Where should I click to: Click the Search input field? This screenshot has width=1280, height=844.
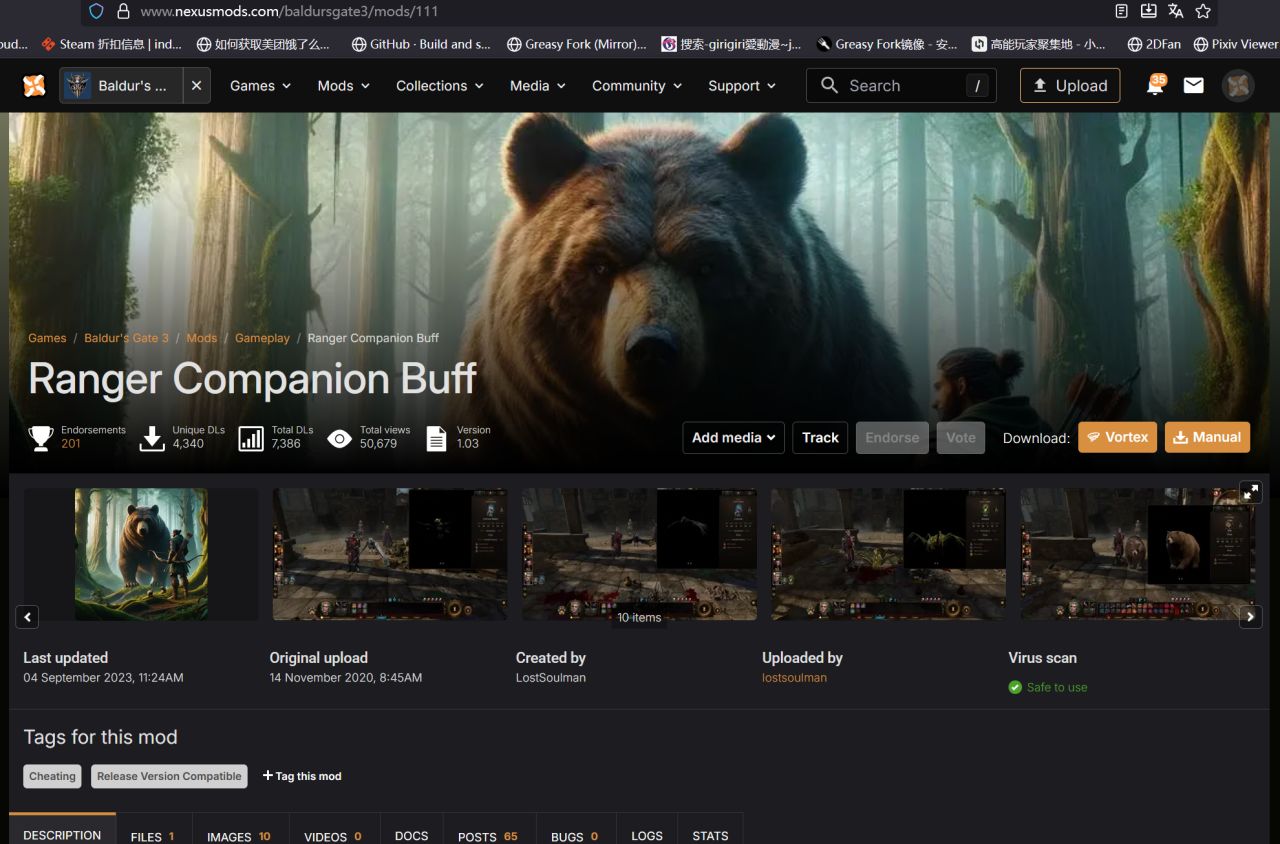[901, 86]
